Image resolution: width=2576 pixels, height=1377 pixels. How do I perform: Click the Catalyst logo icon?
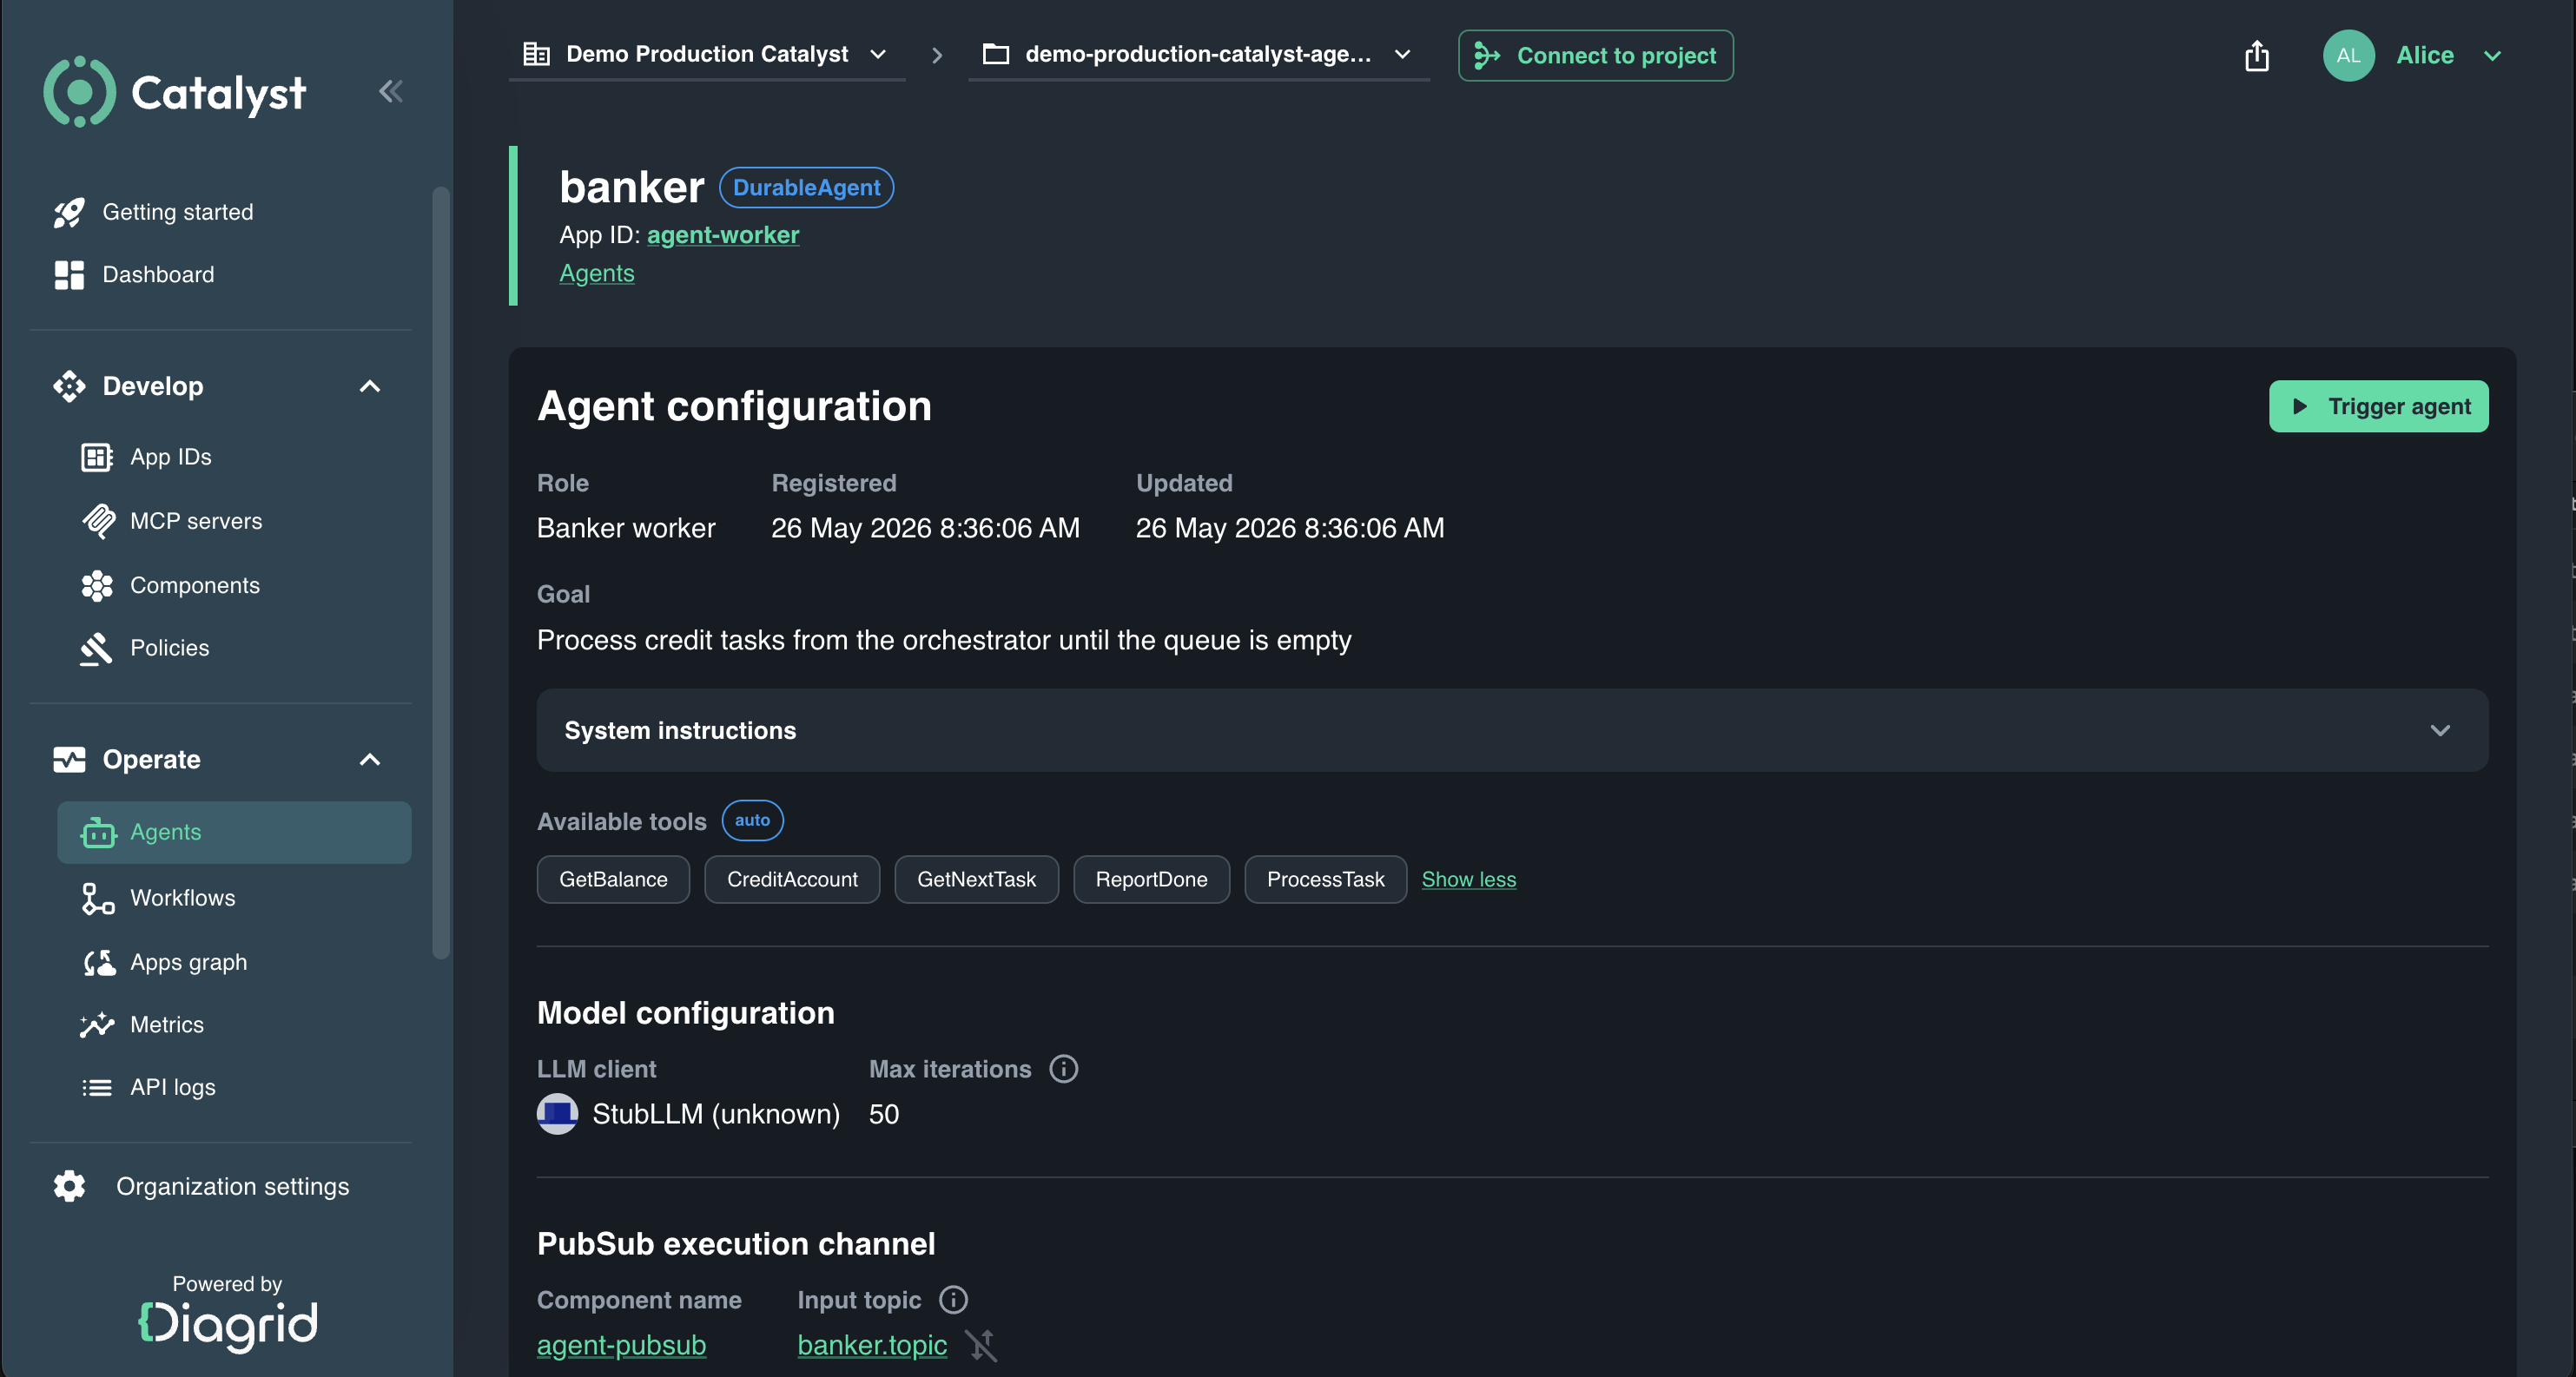(x=79, y=92)
